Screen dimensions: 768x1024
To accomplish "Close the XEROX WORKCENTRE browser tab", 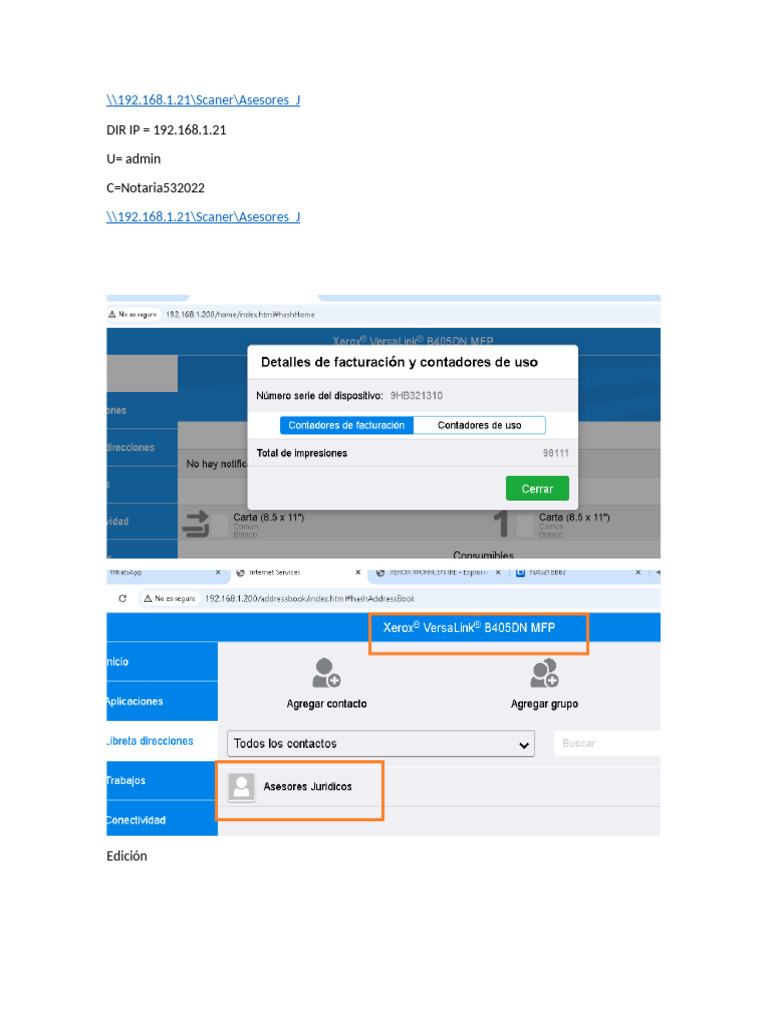I will click(498, 573).
